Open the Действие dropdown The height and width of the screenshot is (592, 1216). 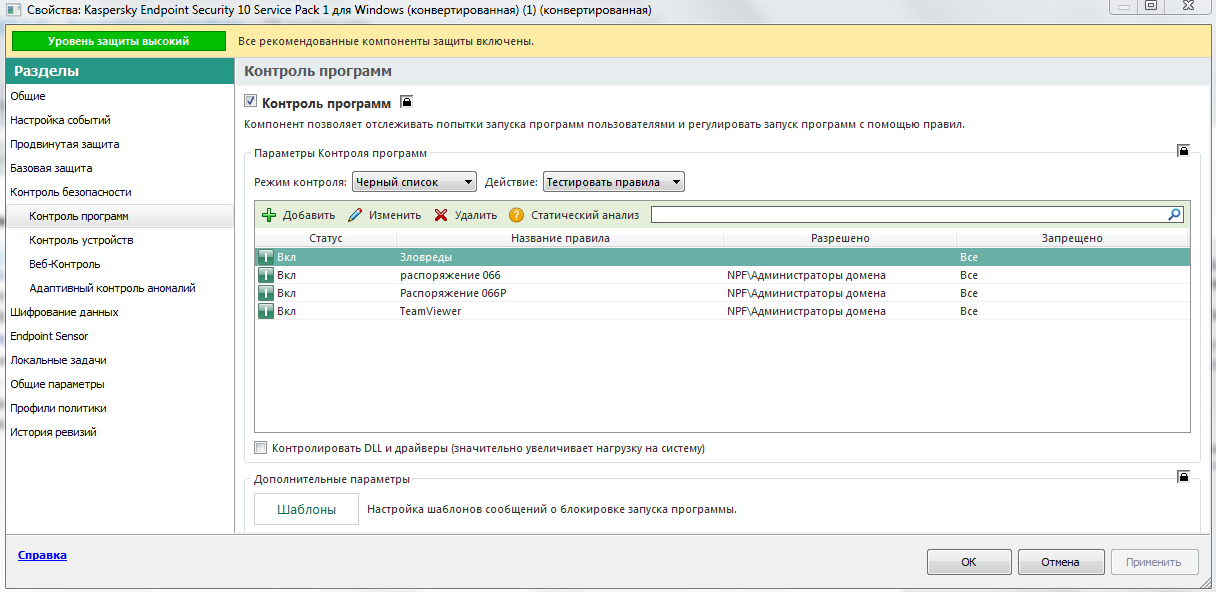(x=613, y=182)
